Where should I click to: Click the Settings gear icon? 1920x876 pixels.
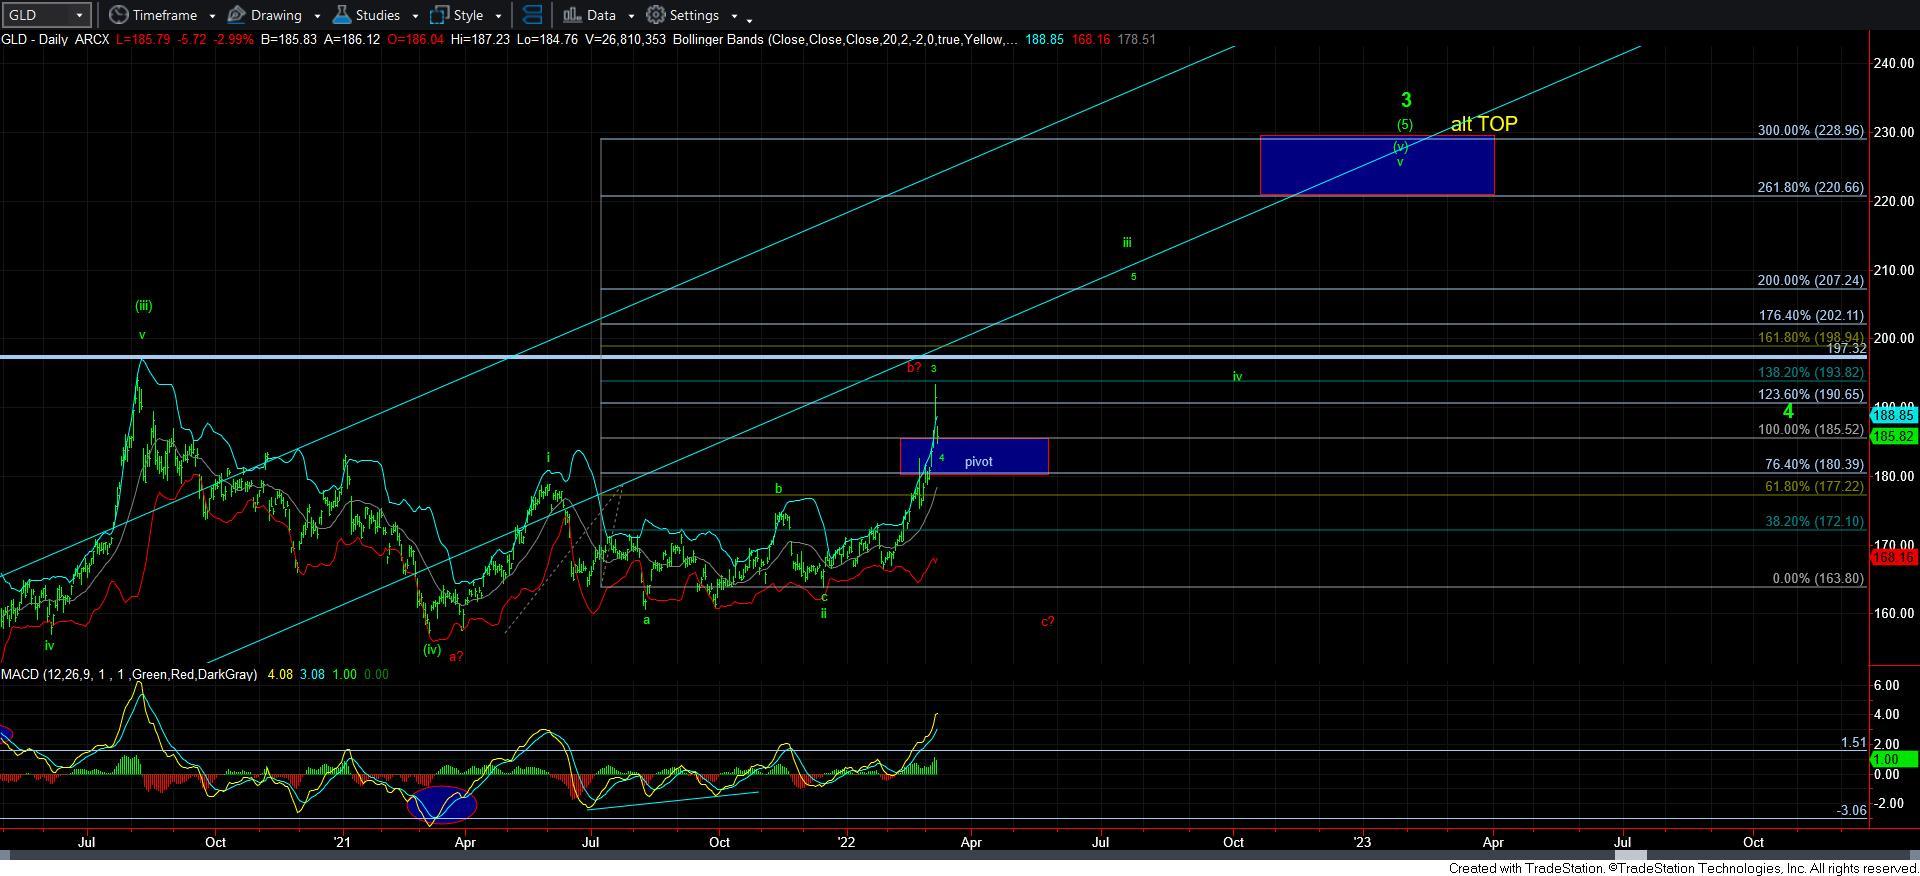coord(656,15)
